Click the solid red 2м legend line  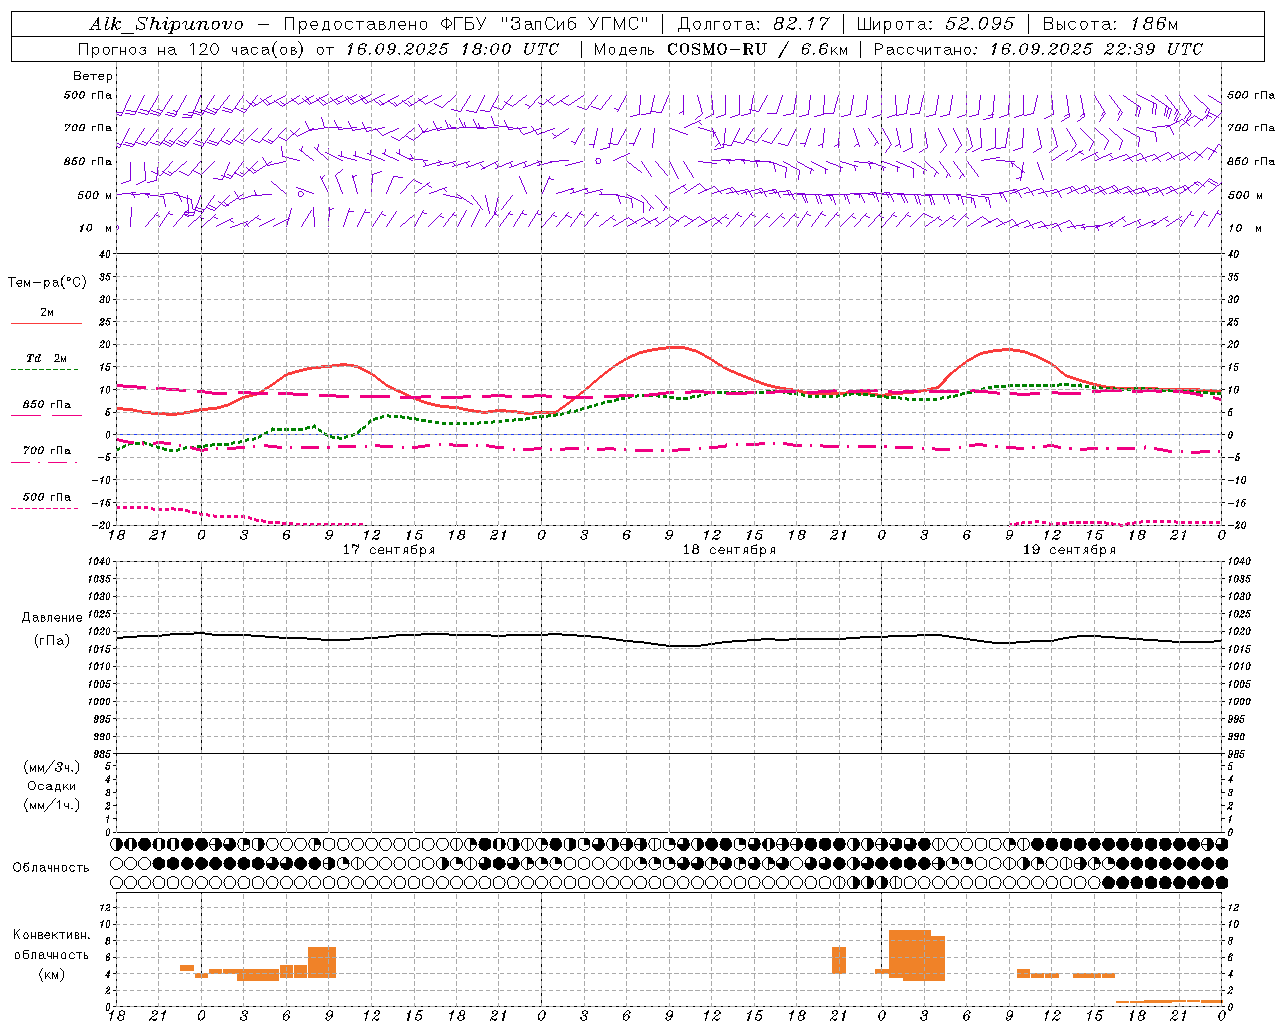point(46,323)
